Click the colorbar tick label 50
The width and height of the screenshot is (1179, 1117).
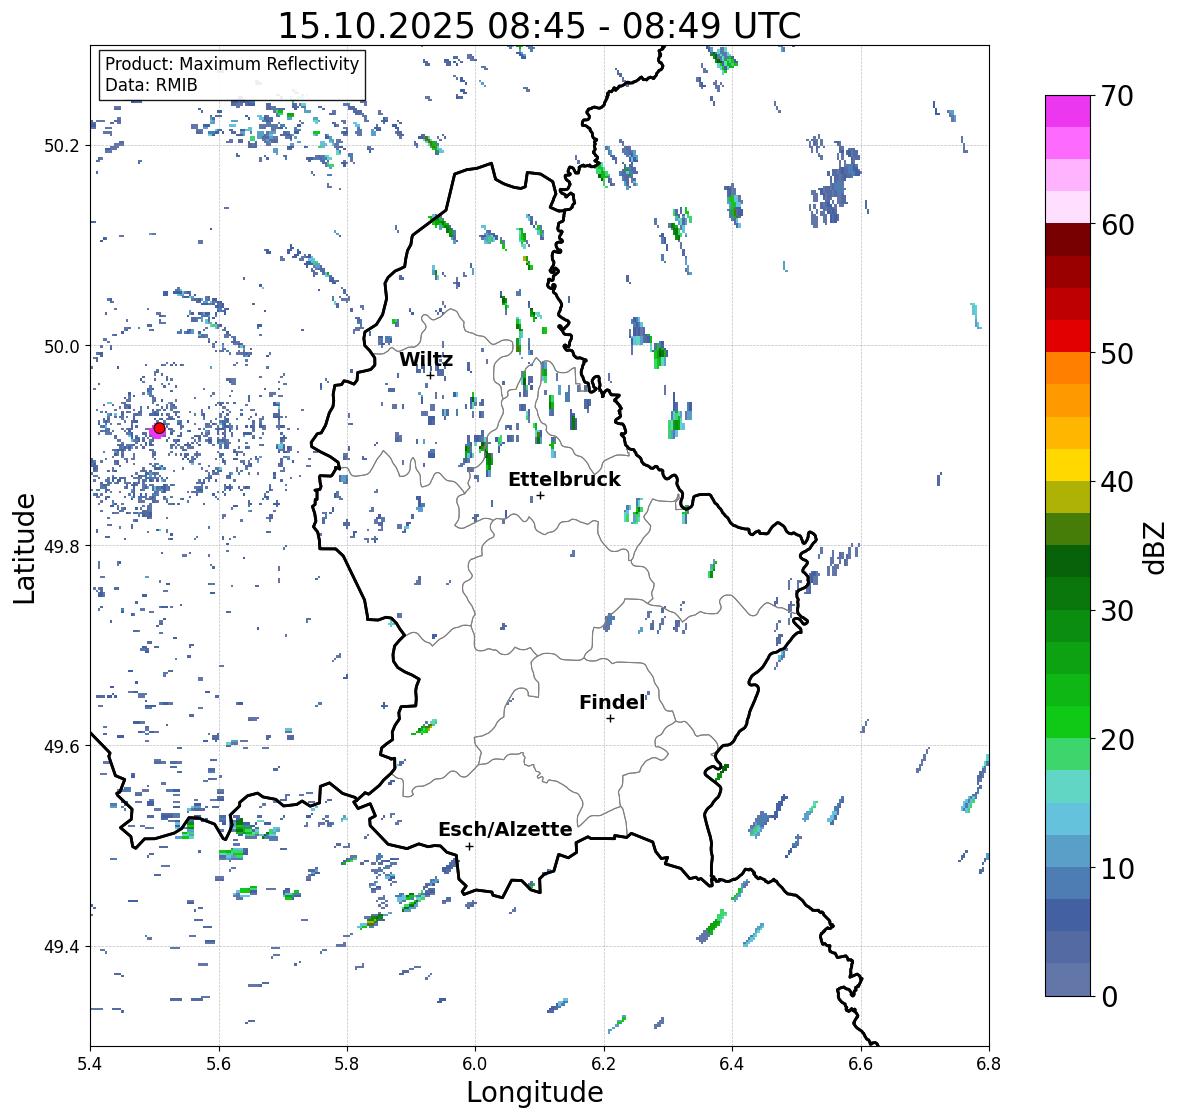(x=1117, y=354)
